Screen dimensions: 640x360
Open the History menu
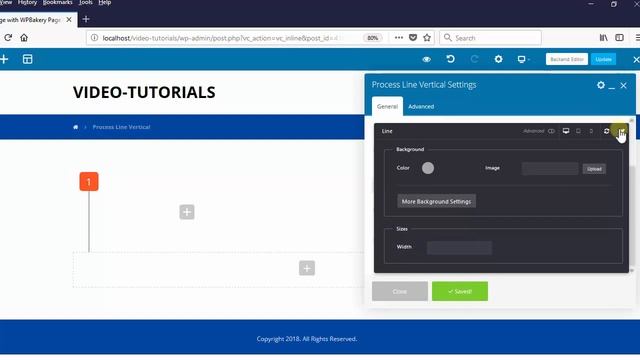point(27,2)
